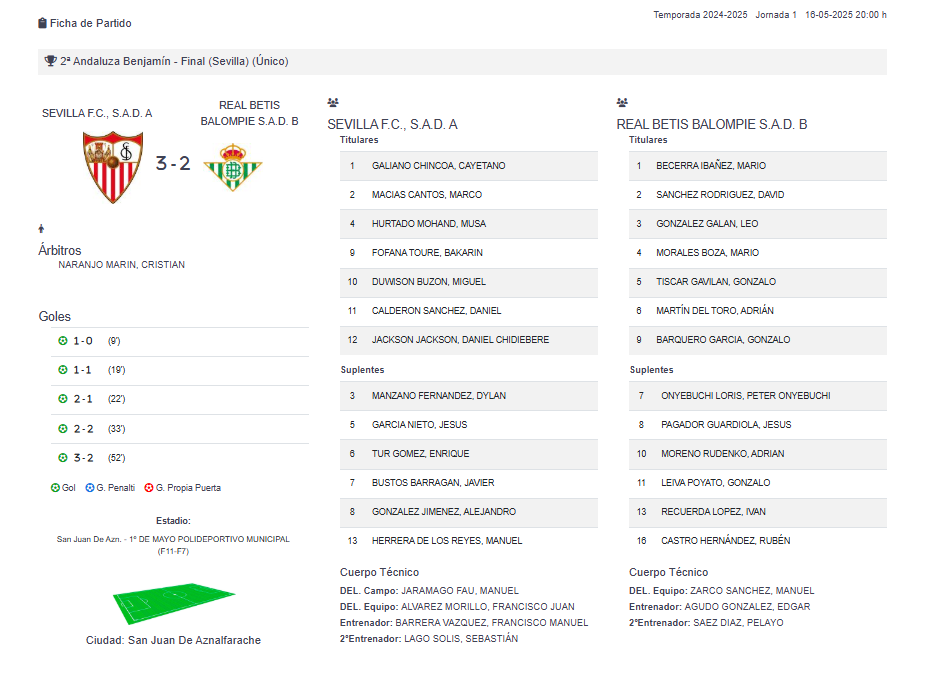Click the Jornada 1 label
939x675 pixels.
click(776, 15)
